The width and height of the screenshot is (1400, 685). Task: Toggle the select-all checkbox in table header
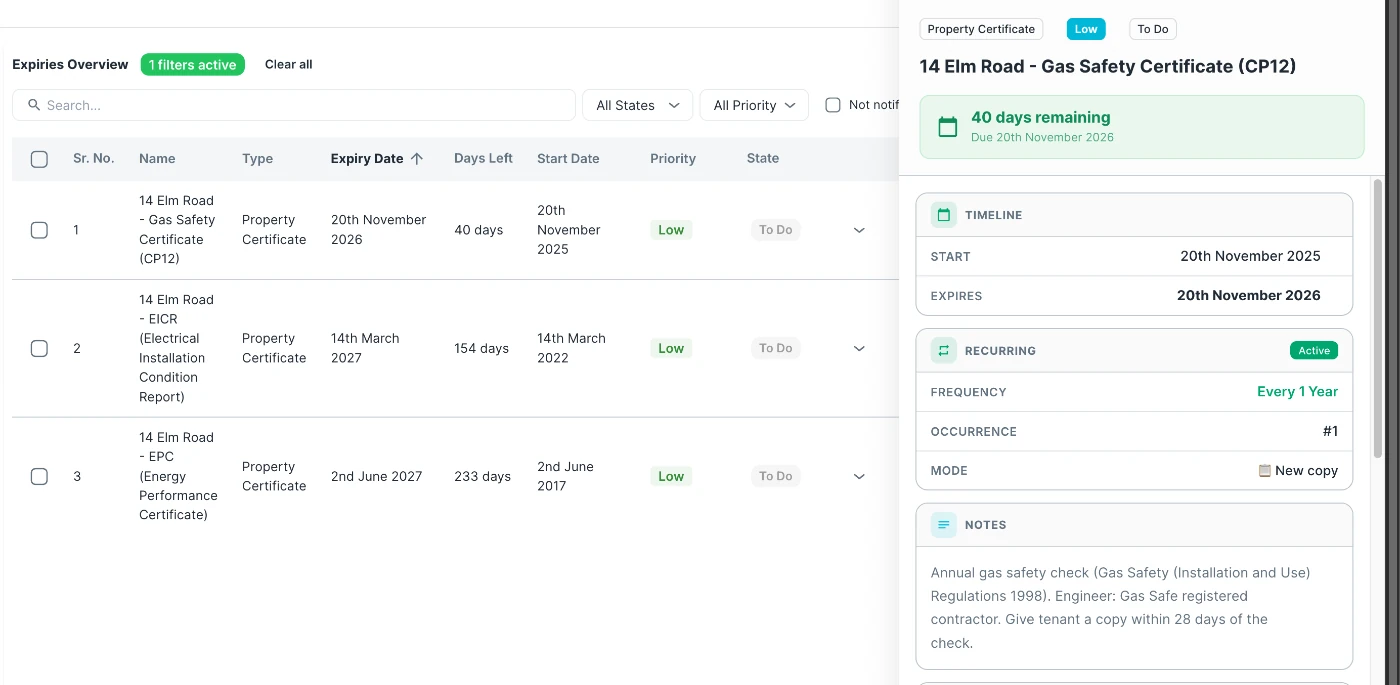(x=39, y=159)
